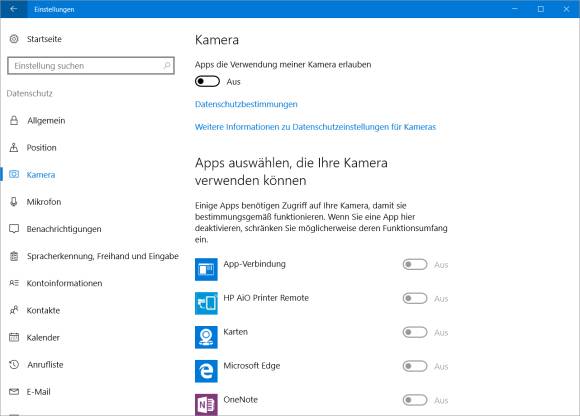Screen dimensions: 580x416
Task: Click the back arrow in the title bar
Action: coord(14,9)
